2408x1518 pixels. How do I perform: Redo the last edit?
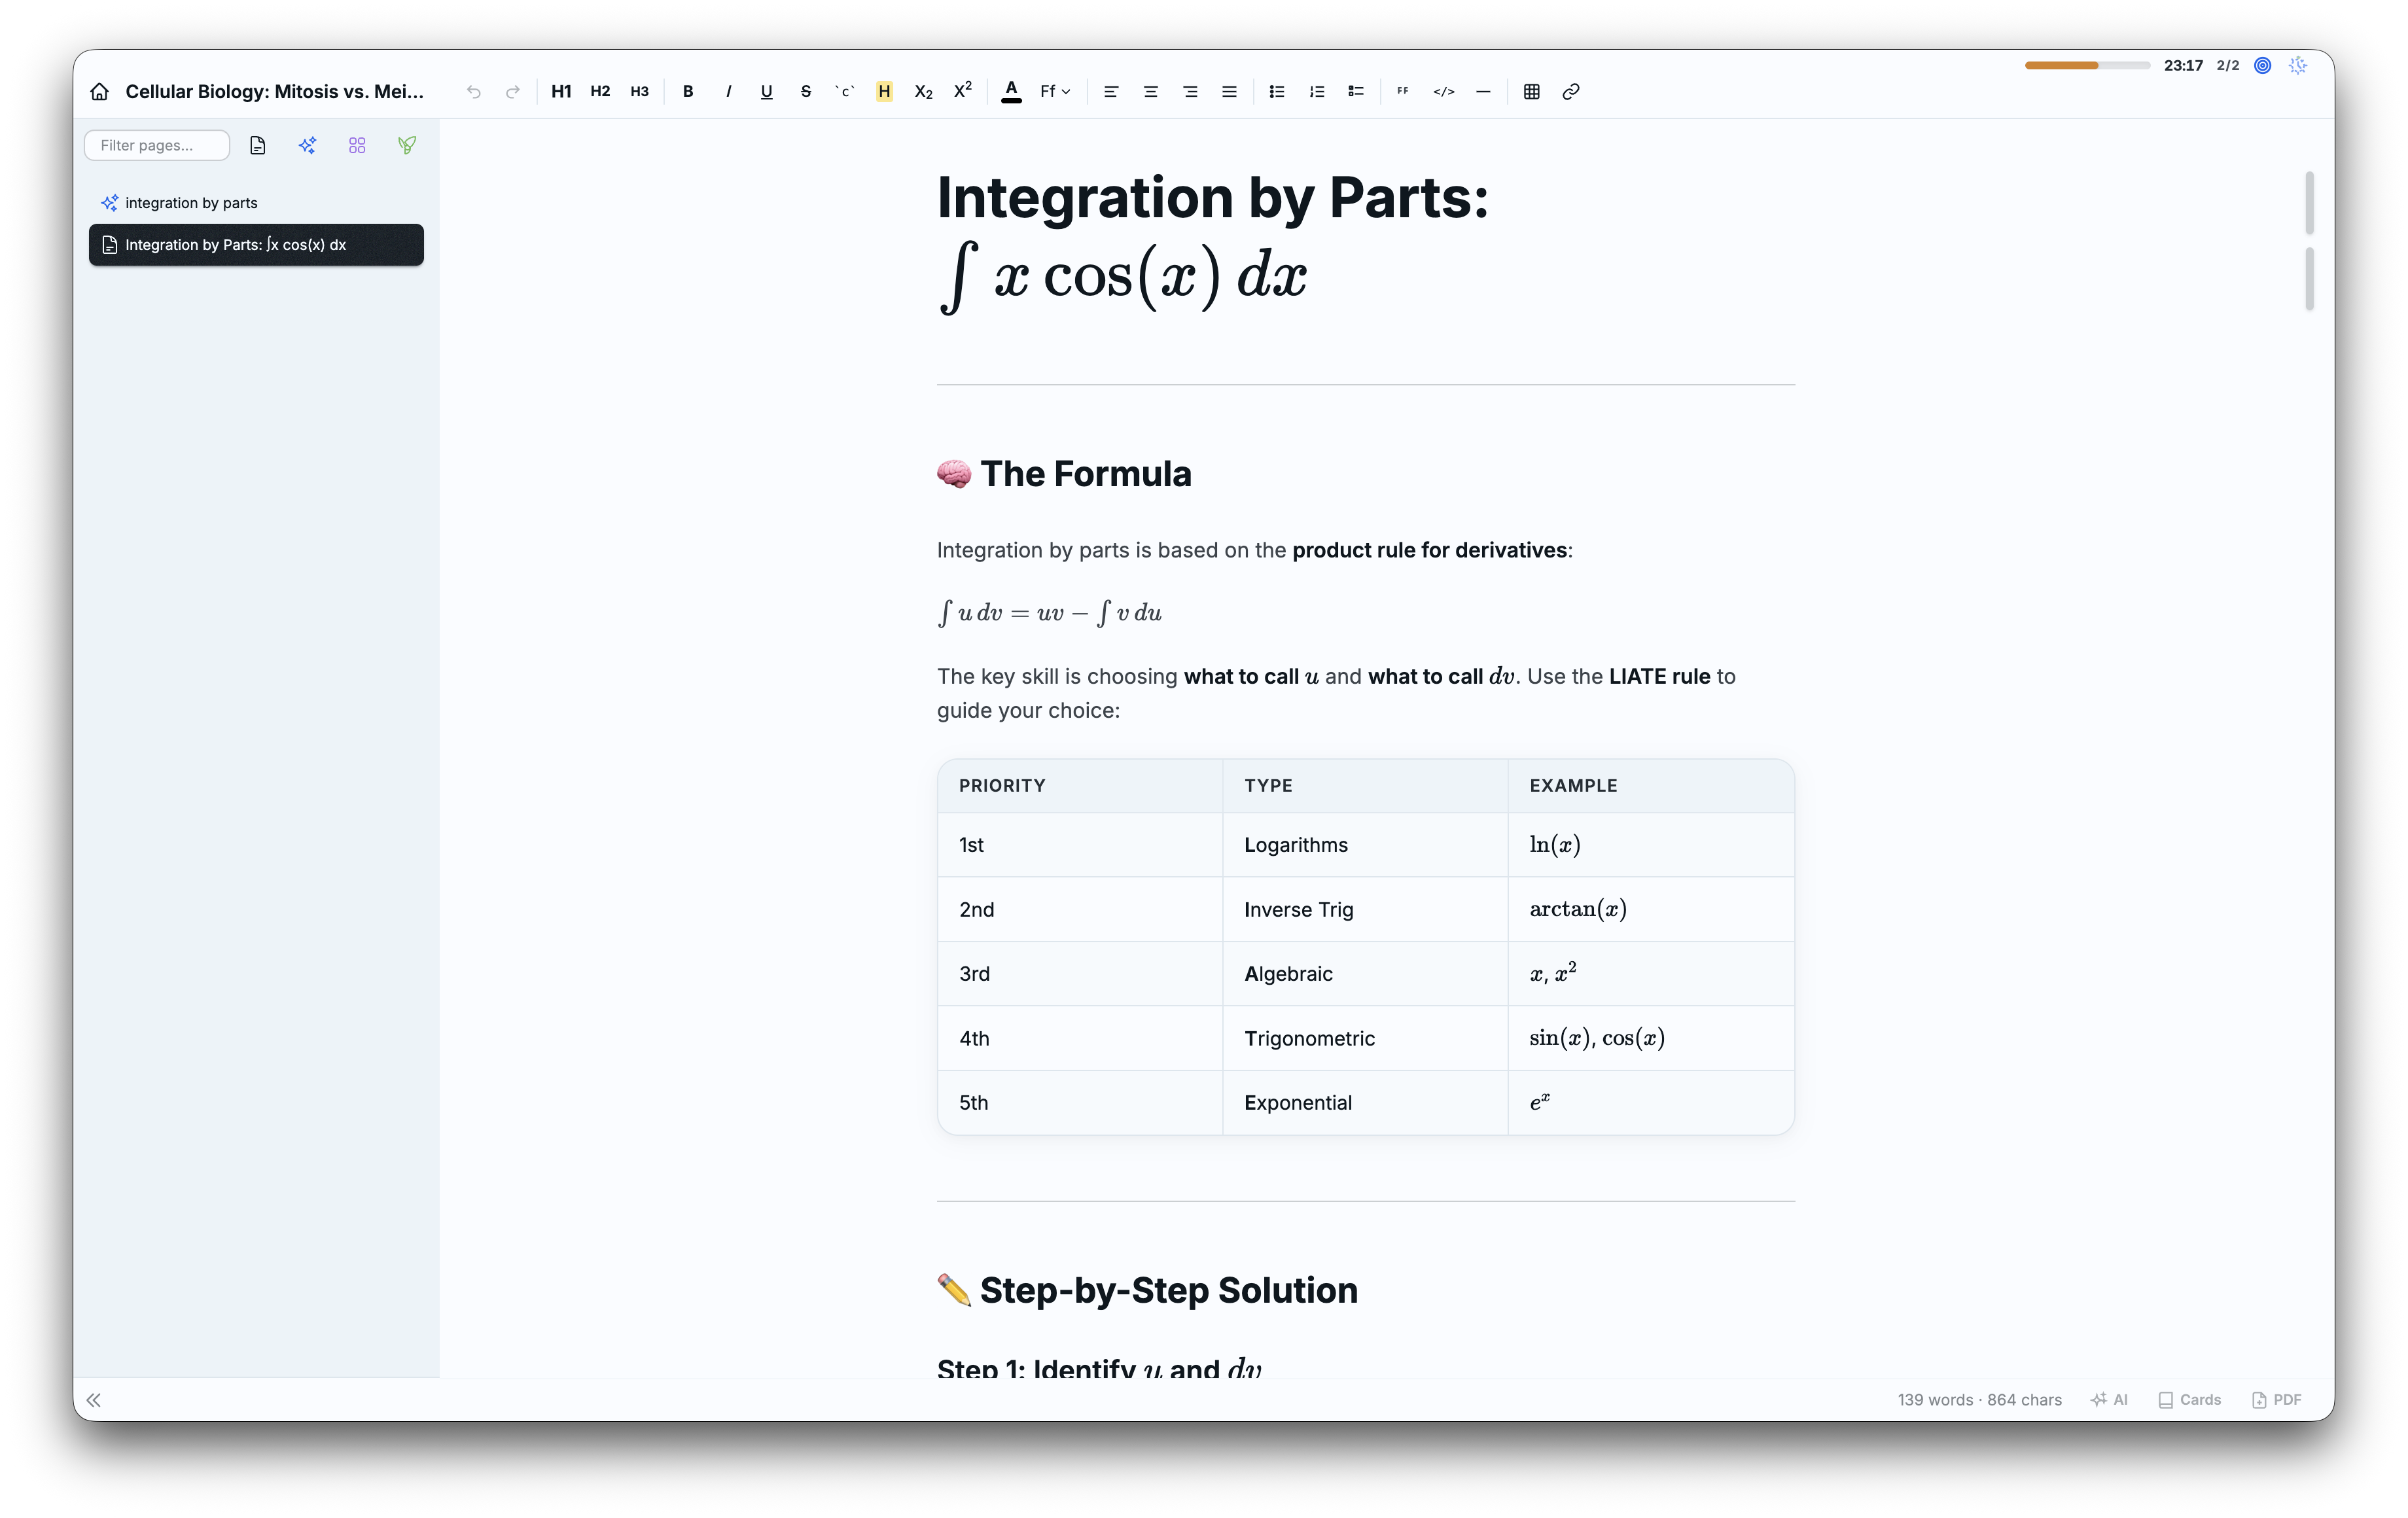click(x=513, y=91)
